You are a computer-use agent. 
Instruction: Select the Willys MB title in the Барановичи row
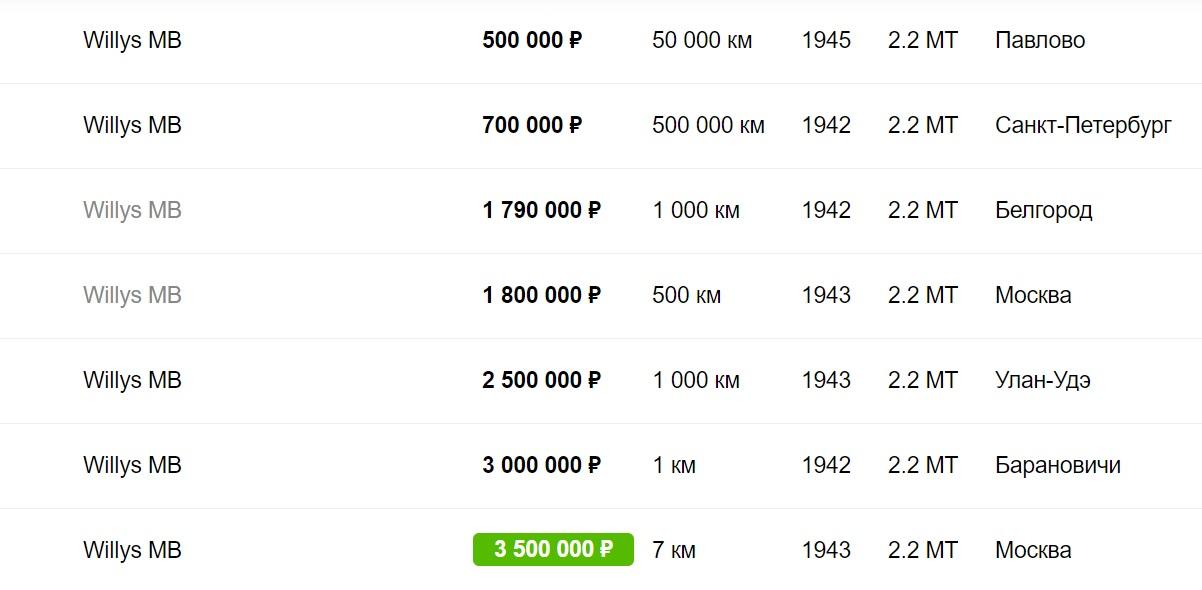tap(132, 466)
